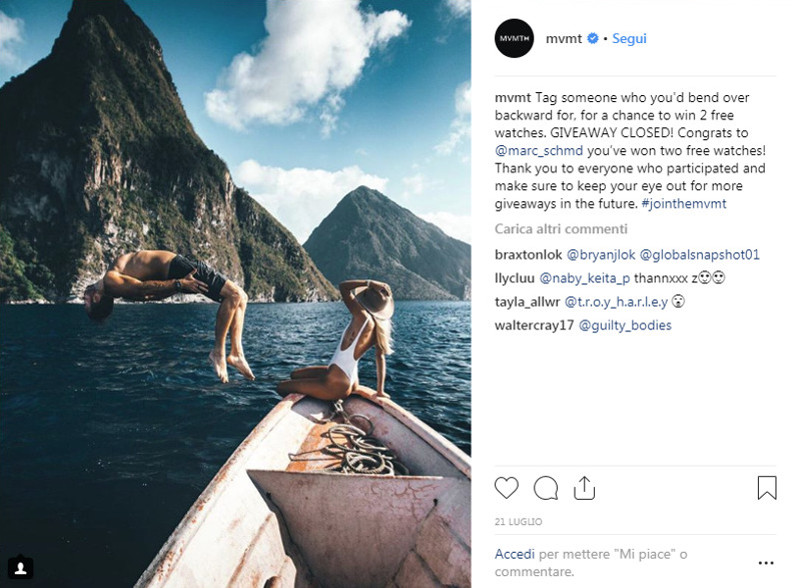The height and width of the screenshot is (588, 800).
Task: Open braxtonlok's profile from the comments
Action: pos(528,255)
